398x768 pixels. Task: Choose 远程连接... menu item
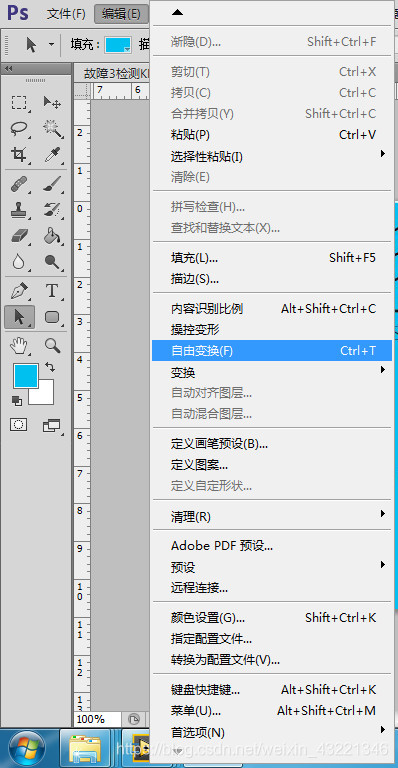[272, 587]
